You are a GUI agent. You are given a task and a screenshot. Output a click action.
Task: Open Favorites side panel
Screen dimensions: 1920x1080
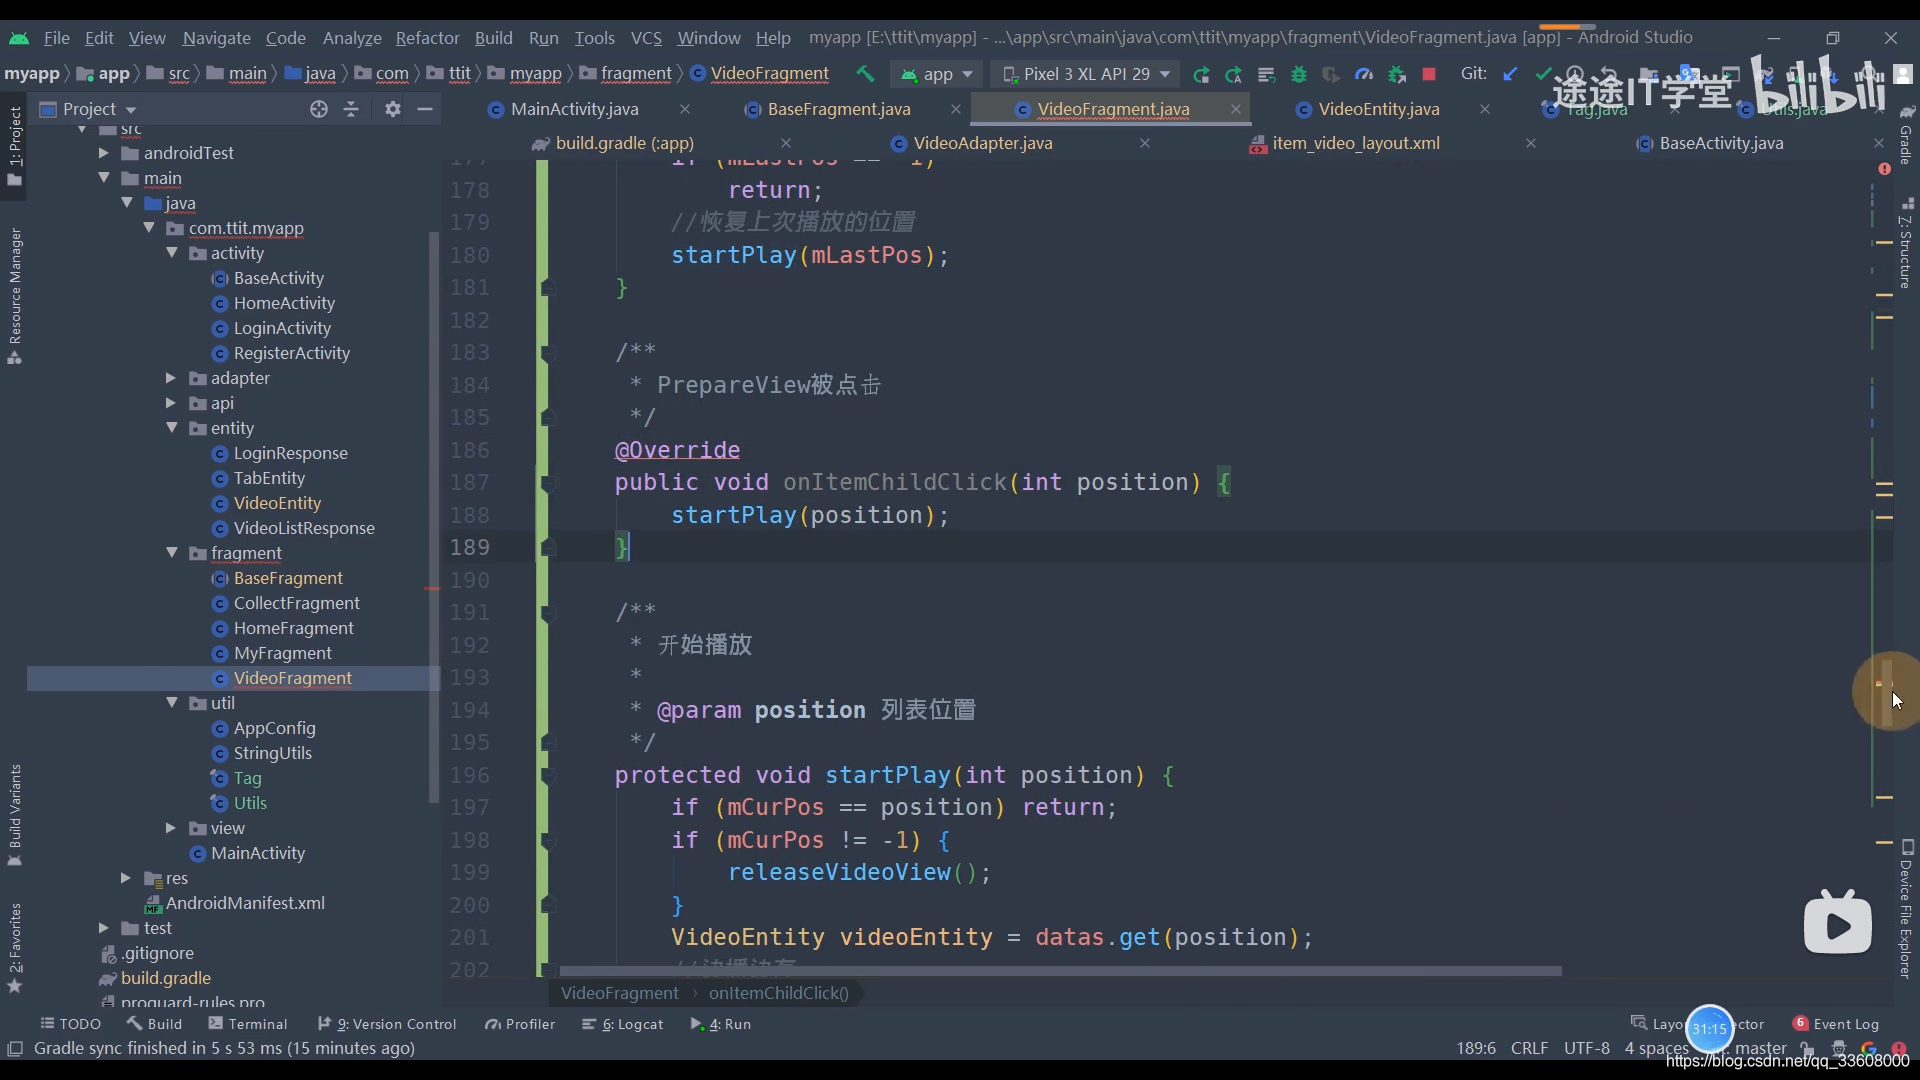14,947
